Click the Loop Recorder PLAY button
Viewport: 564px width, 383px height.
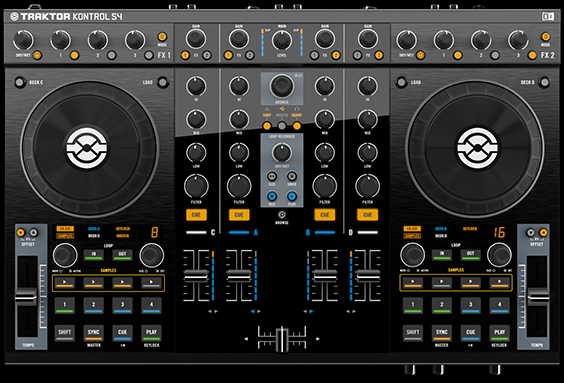(292, 196)
